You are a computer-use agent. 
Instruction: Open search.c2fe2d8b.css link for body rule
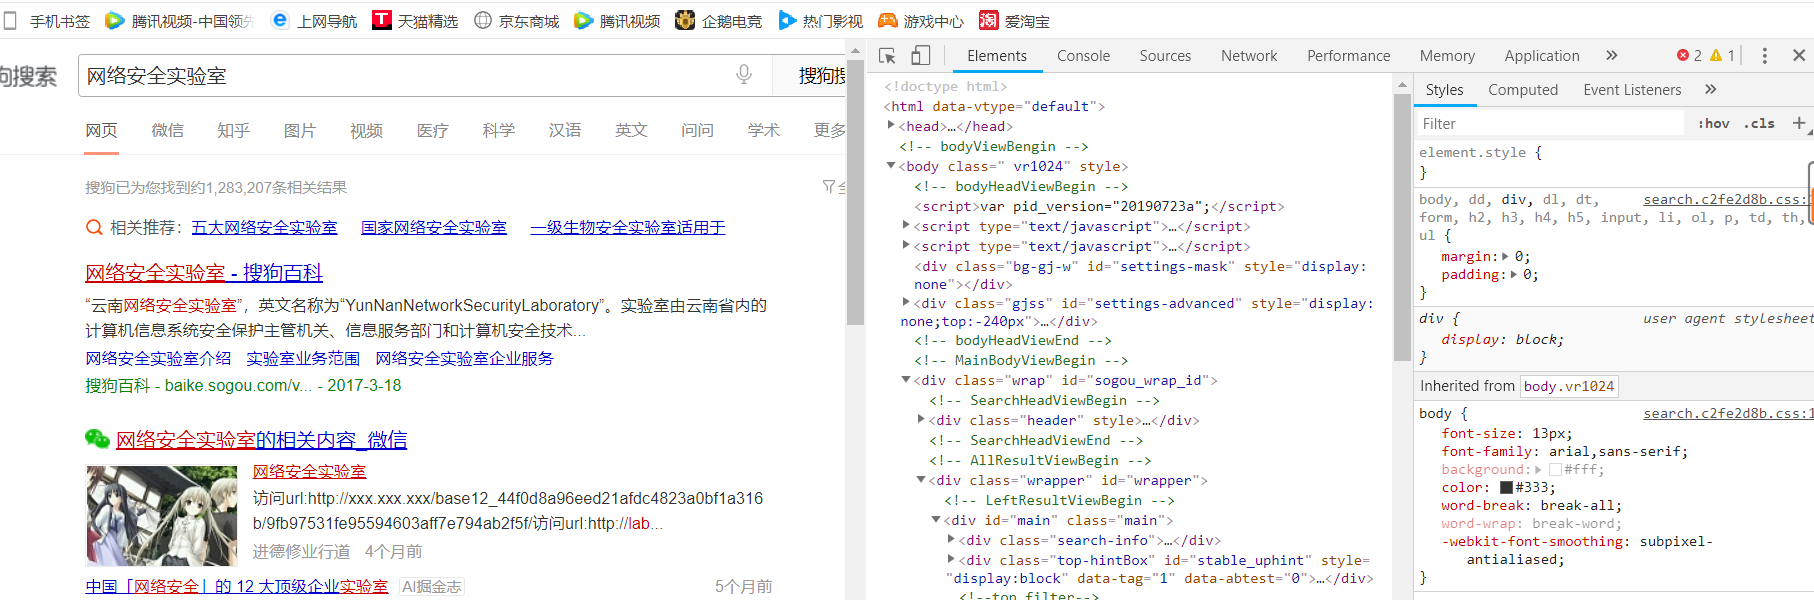pyautogui.click(x=1726, y=414)
